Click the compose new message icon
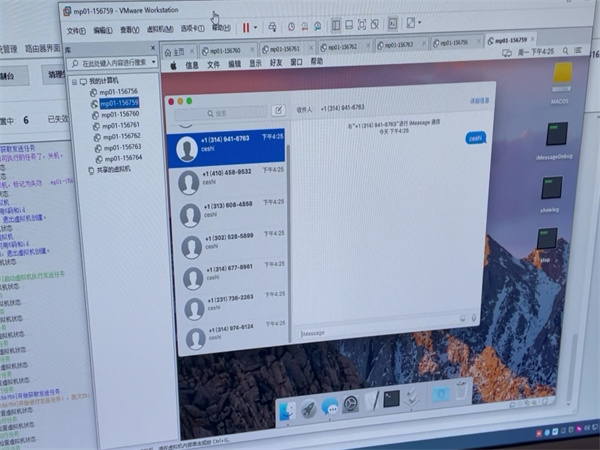The width and height of the screenshot is (600, 450). pos(278,111)
